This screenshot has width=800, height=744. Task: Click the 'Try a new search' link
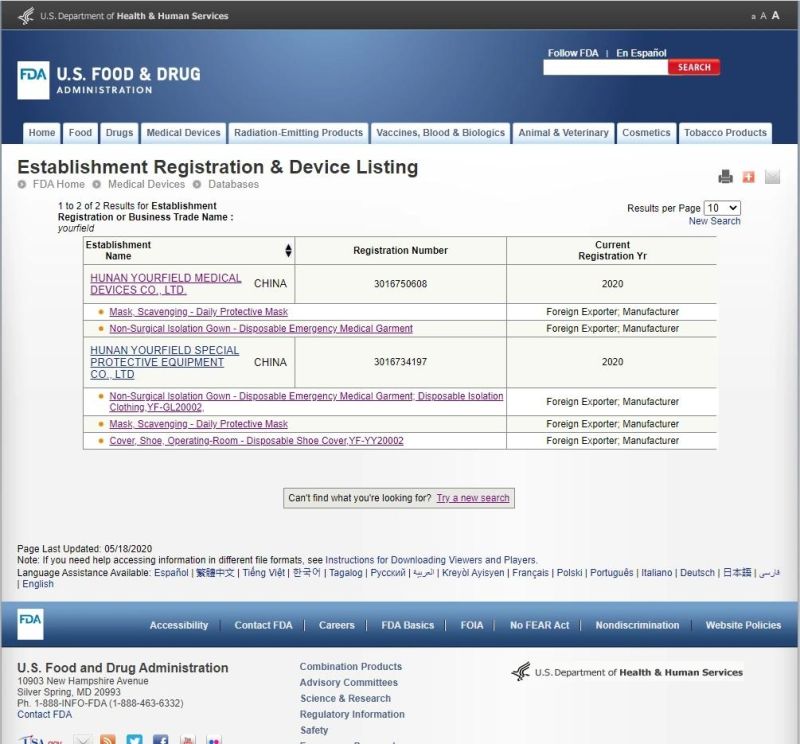coord(473,498)
